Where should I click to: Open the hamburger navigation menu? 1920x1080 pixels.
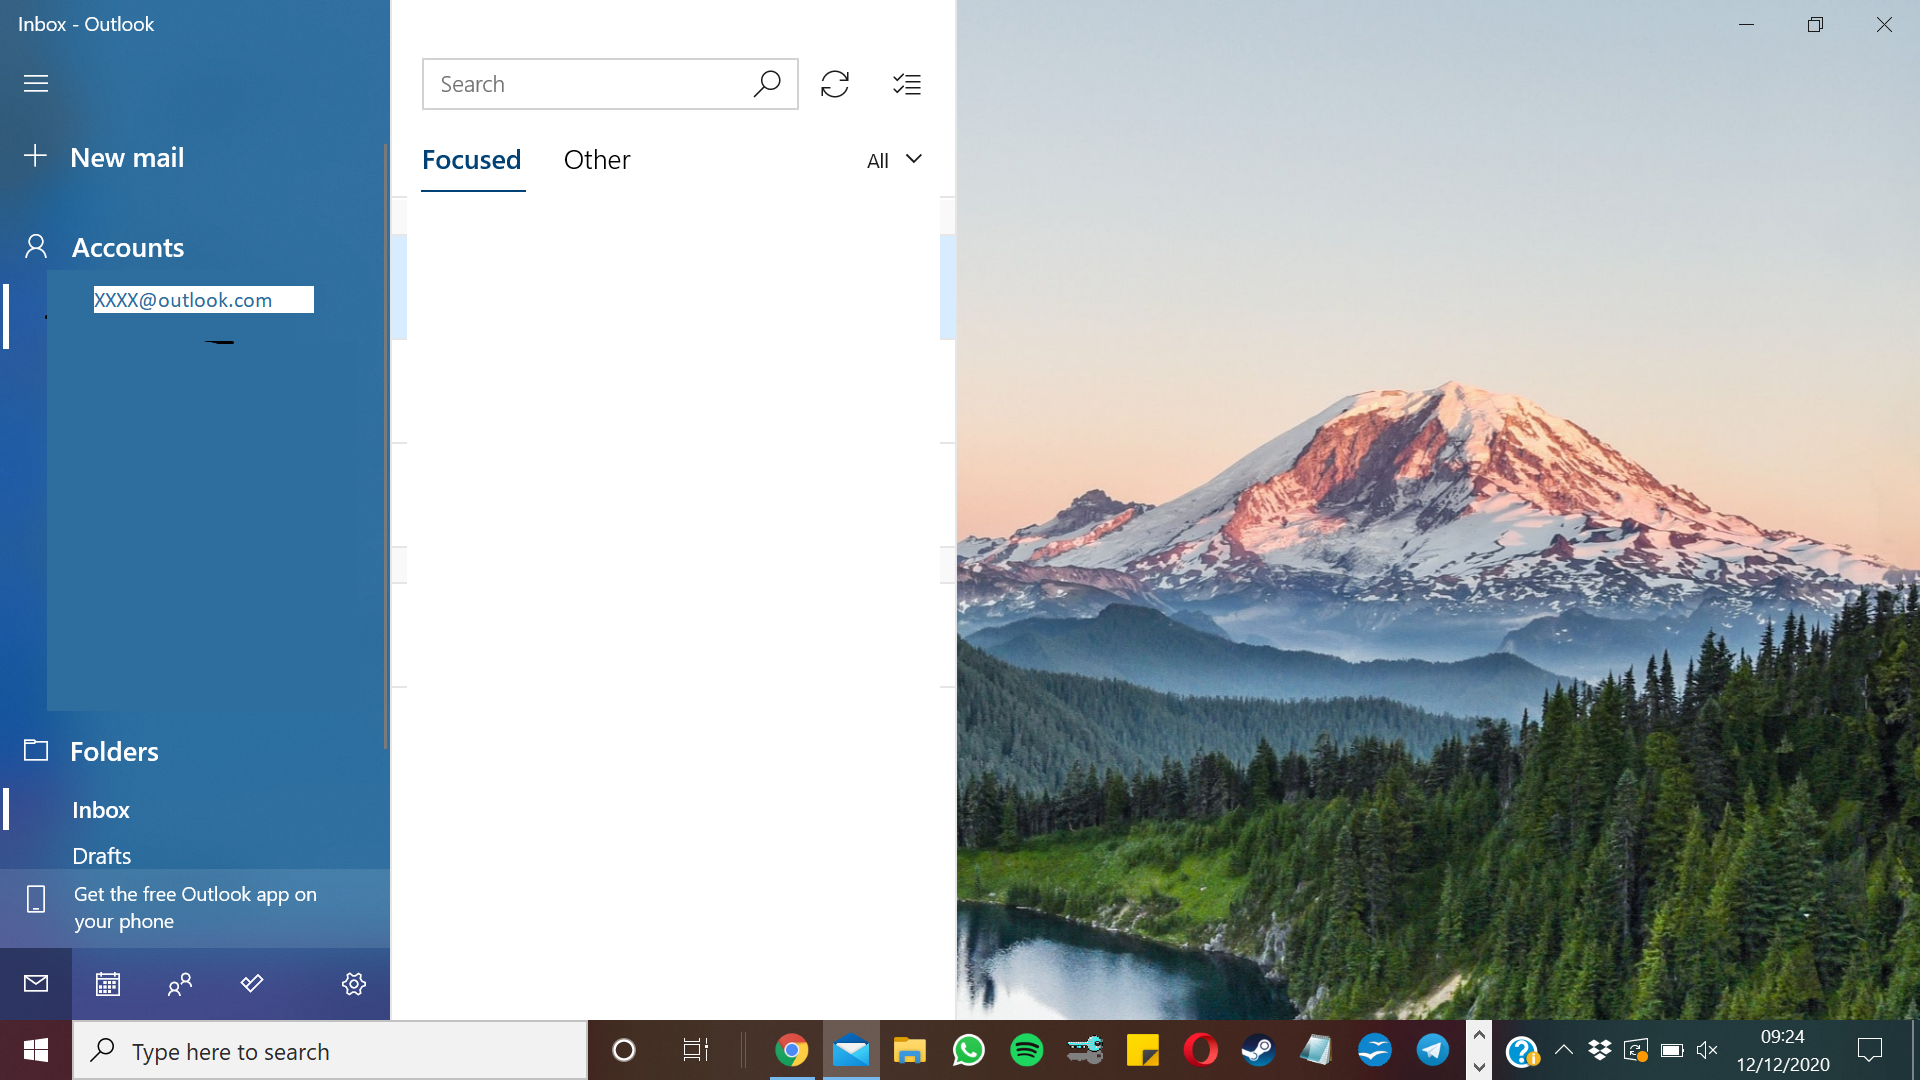point(35,83)
